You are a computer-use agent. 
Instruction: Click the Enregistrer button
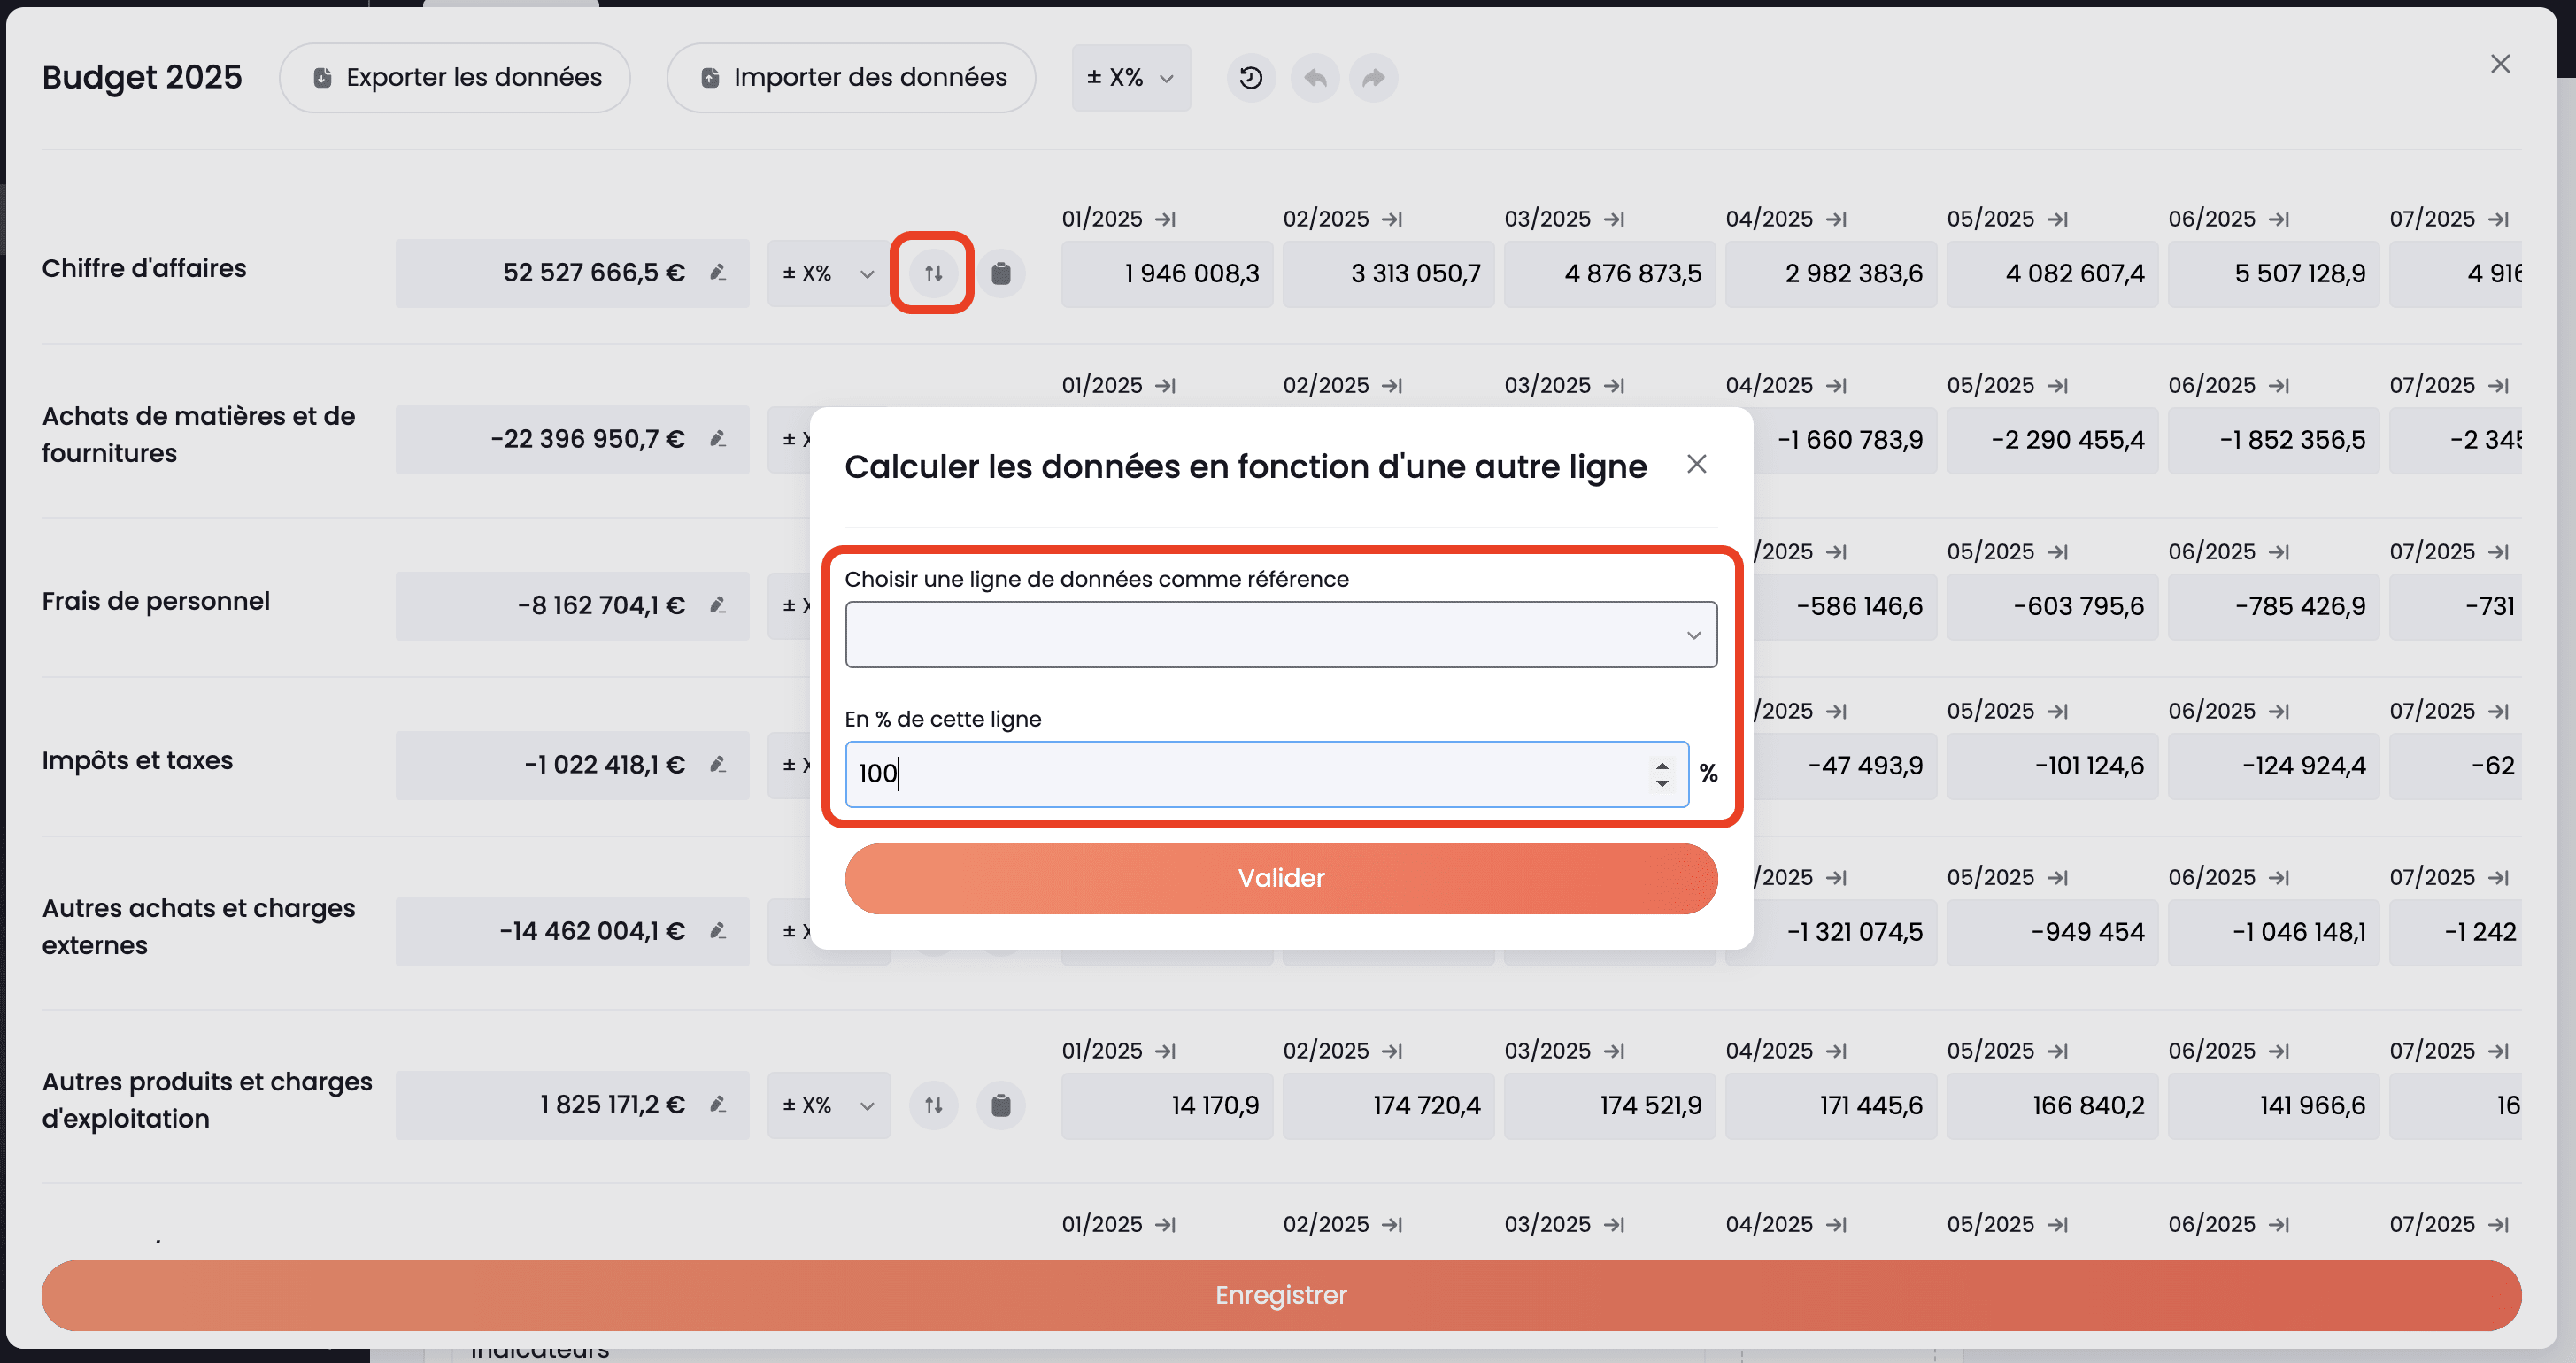[x=1281, y=1295]
